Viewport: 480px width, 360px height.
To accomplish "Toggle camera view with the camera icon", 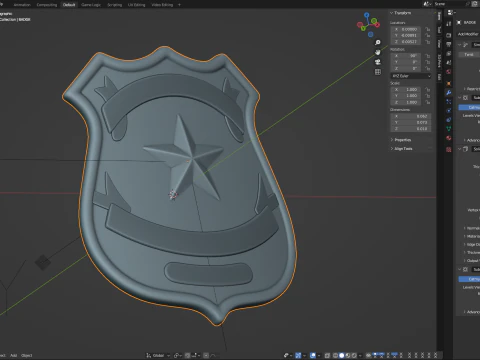I will pyautogui.click(x=378, y=62).
